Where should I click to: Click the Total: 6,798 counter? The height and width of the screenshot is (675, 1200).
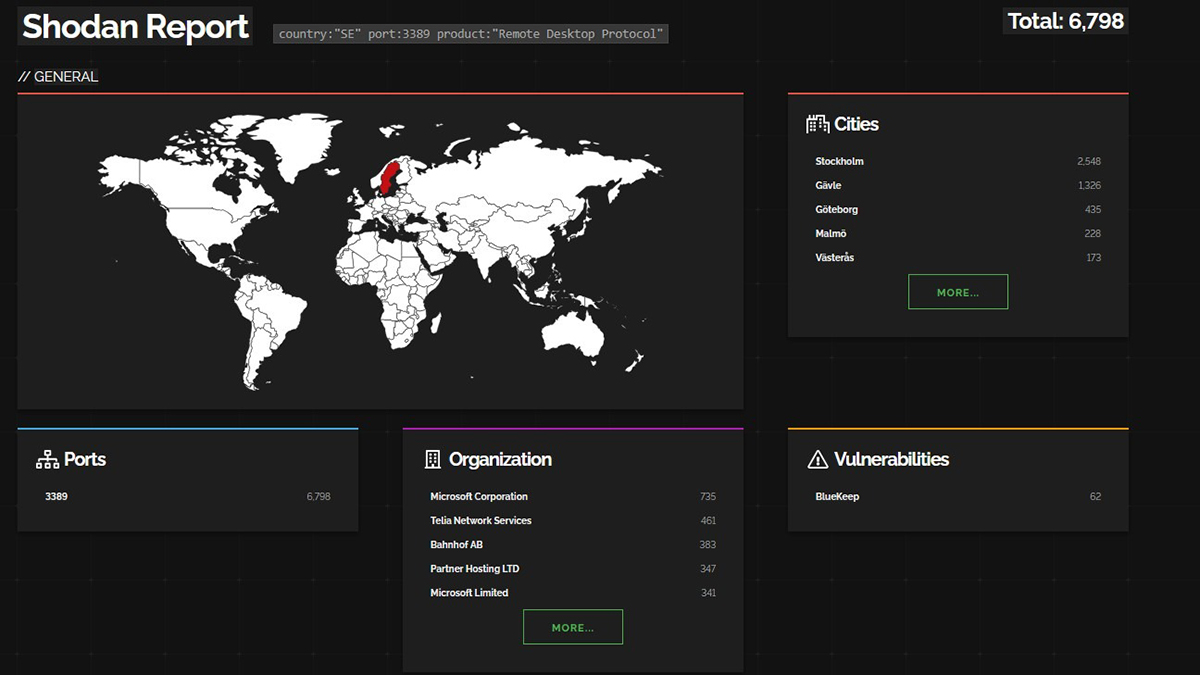pyautogui.click(x=1066, y=20)
